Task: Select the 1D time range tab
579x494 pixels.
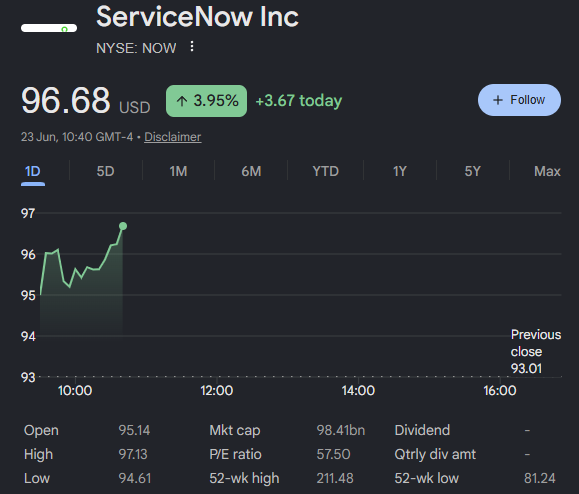Action: coord(33,172)
